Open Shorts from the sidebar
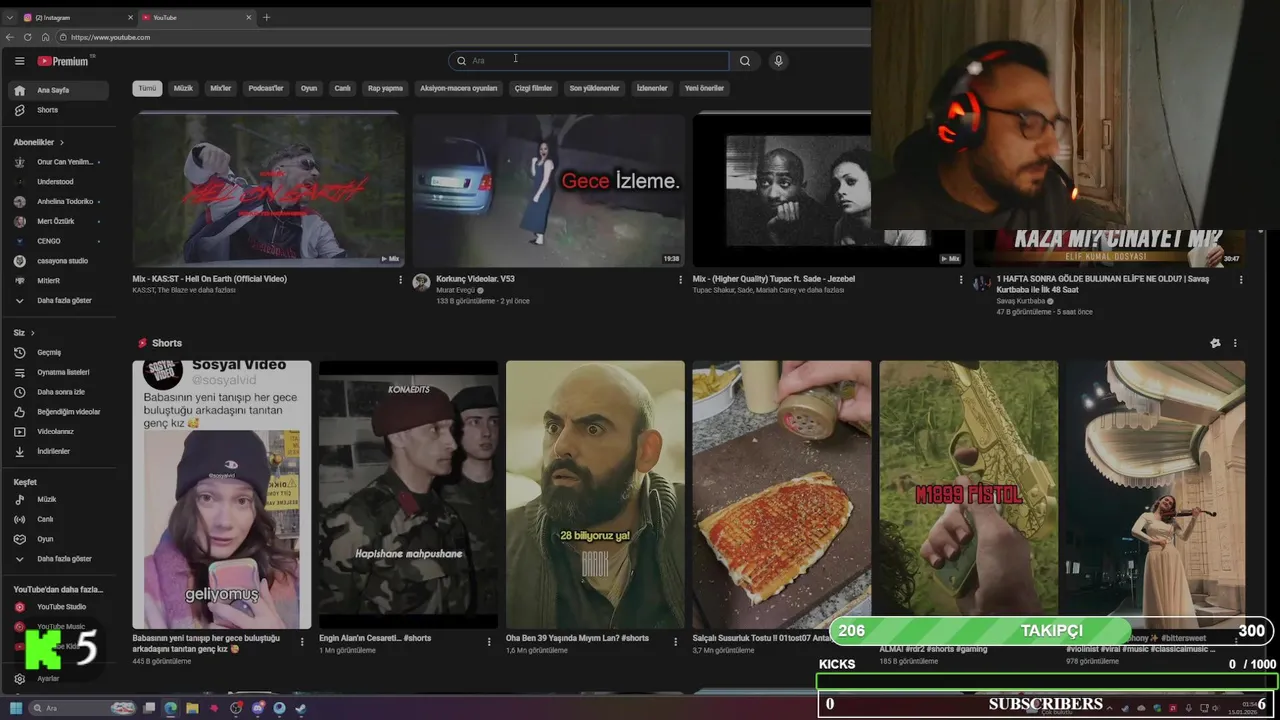 tap(58, 110)
